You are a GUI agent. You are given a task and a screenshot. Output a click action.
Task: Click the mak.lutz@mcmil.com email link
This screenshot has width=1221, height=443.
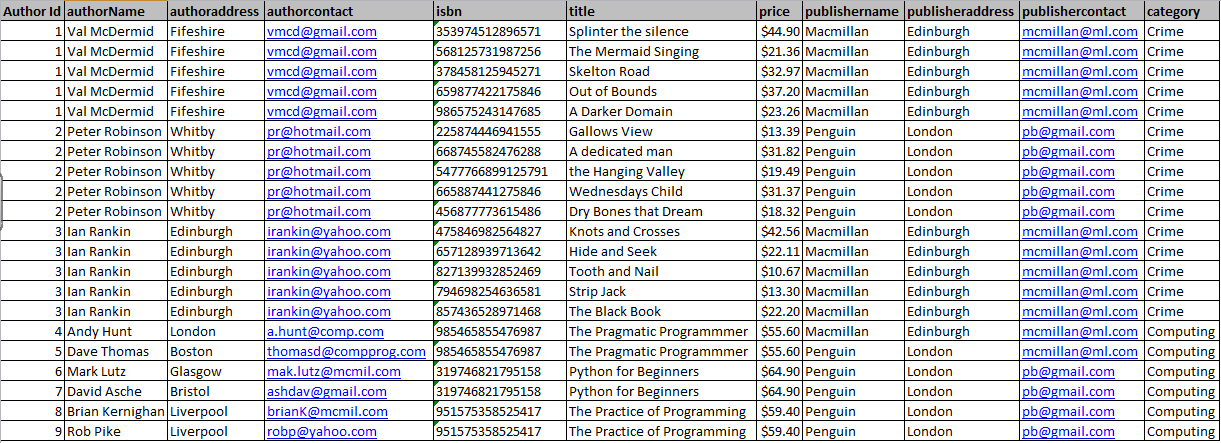333,371
